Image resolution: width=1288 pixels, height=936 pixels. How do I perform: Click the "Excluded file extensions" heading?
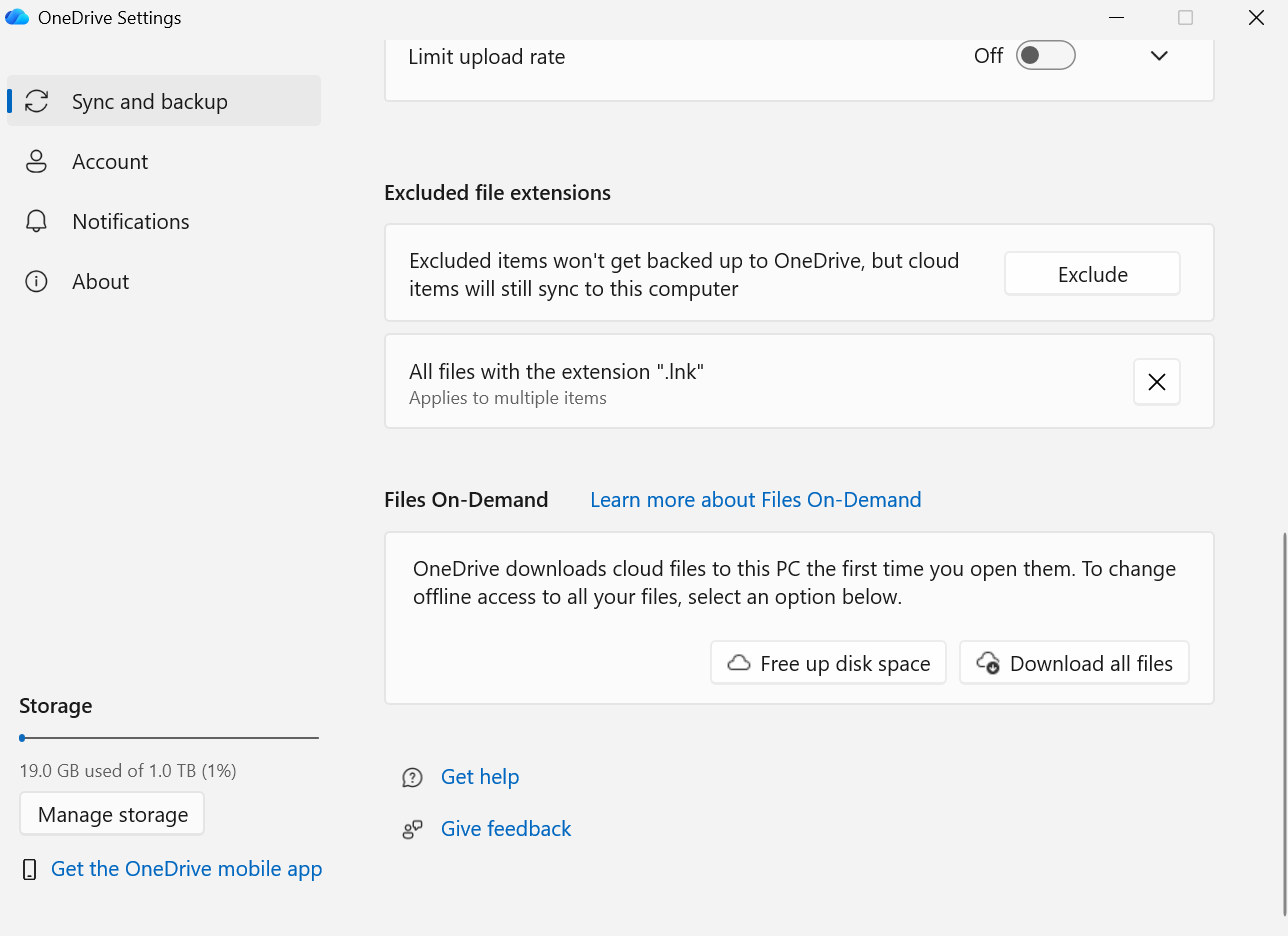(x=497, y=193)
